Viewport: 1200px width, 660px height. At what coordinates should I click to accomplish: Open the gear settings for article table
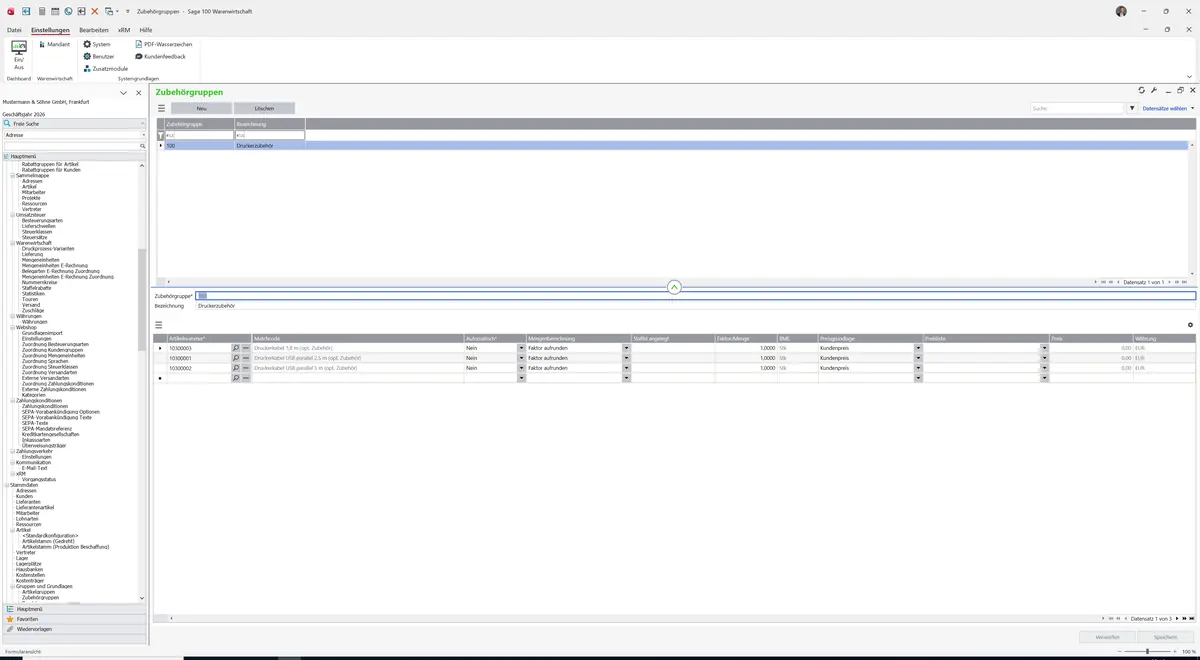1190,325
